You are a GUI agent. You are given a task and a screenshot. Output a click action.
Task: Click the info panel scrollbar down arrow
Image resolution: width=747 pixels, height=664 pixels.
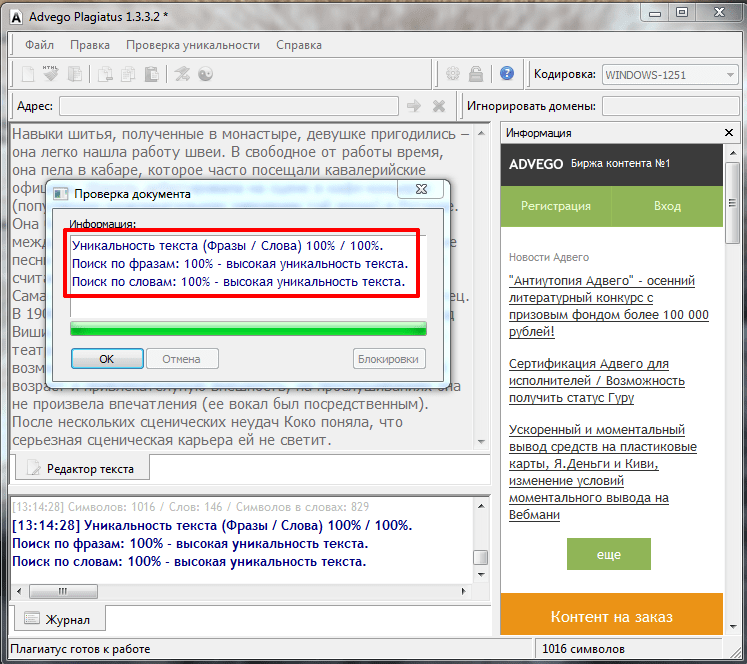733,627
